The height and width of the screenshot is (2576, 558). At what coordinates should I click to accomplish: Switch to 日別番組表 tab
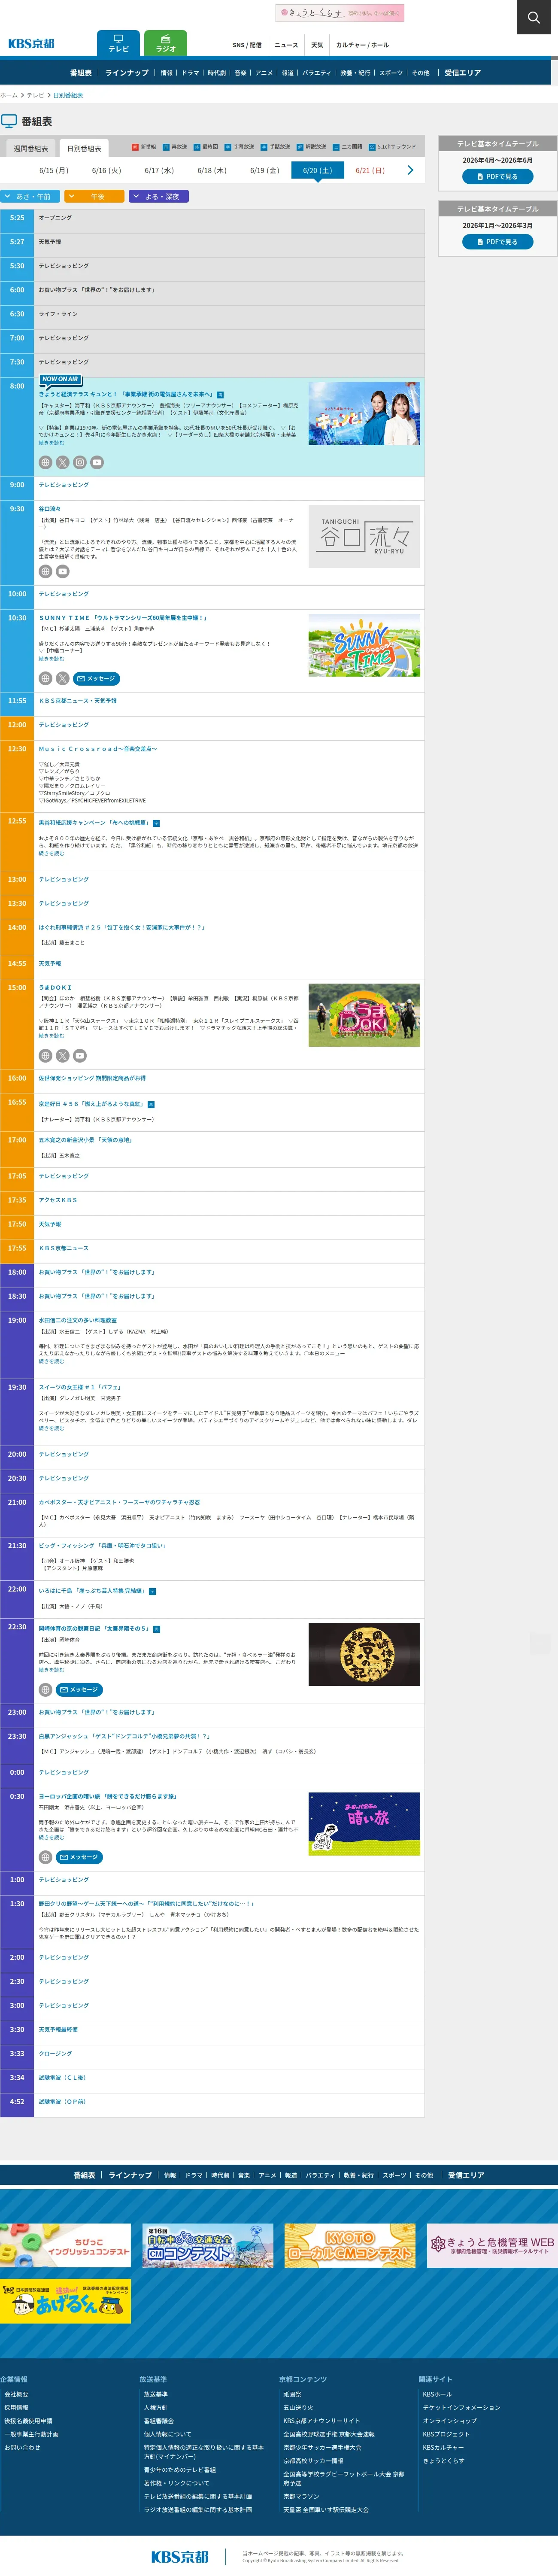point(84,148)
